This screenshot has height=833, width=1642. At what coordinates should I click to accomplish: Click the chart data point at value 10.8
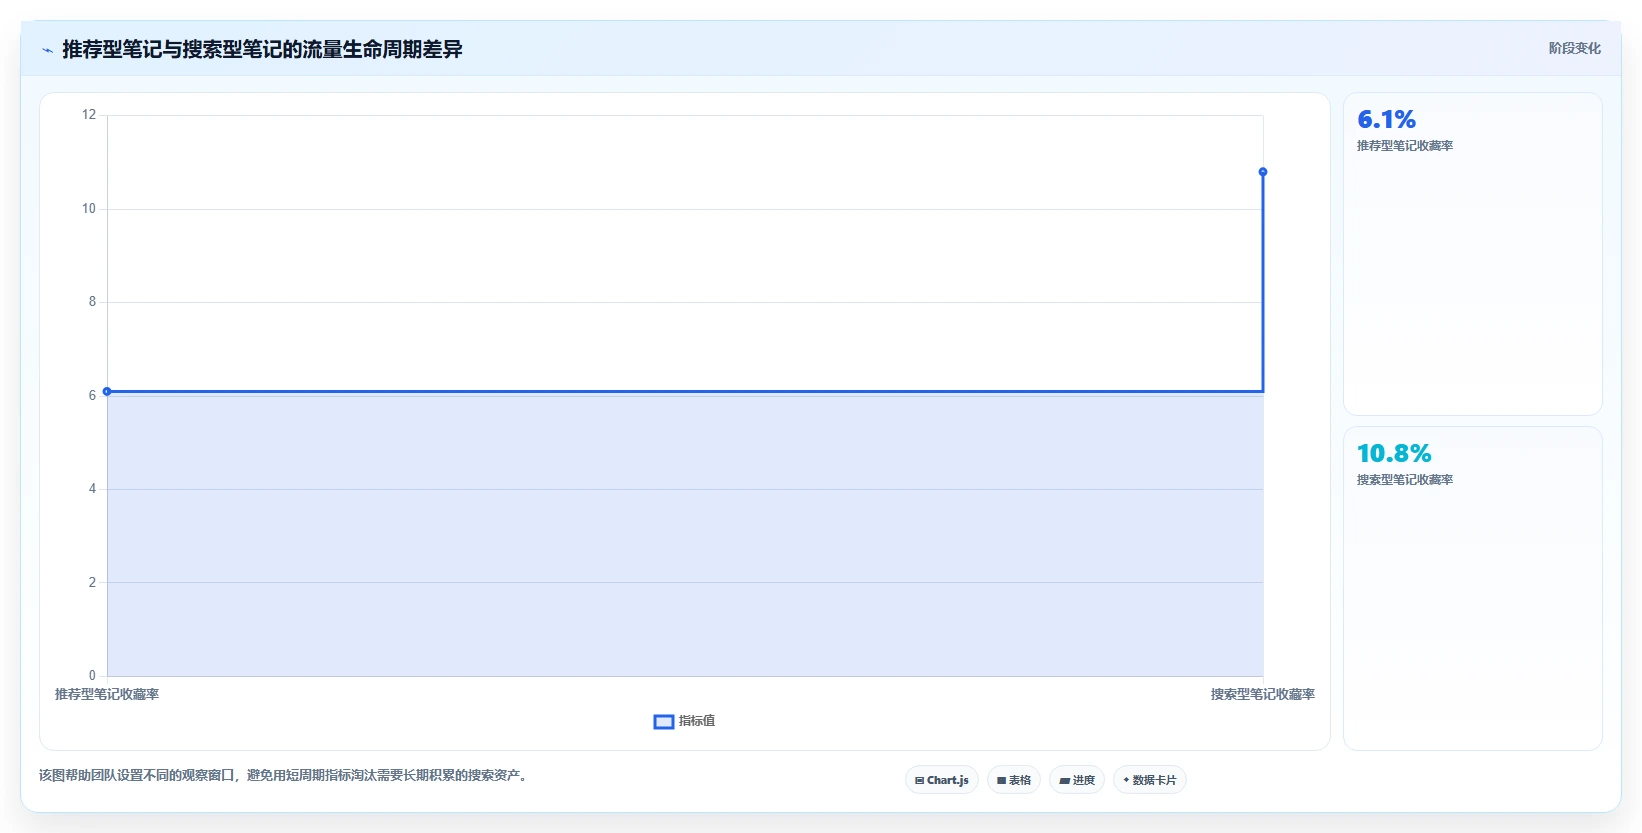click(x=1263, y=172)
